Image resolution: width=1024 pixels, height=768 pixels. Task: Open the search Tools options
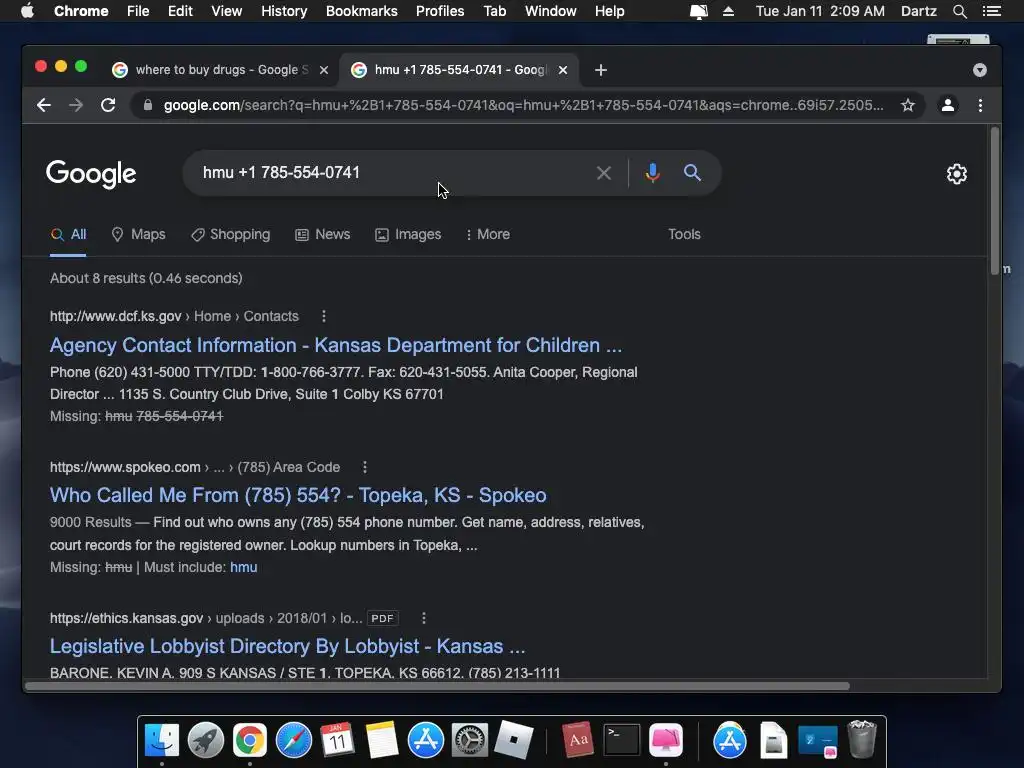click(x=684, y=234)
